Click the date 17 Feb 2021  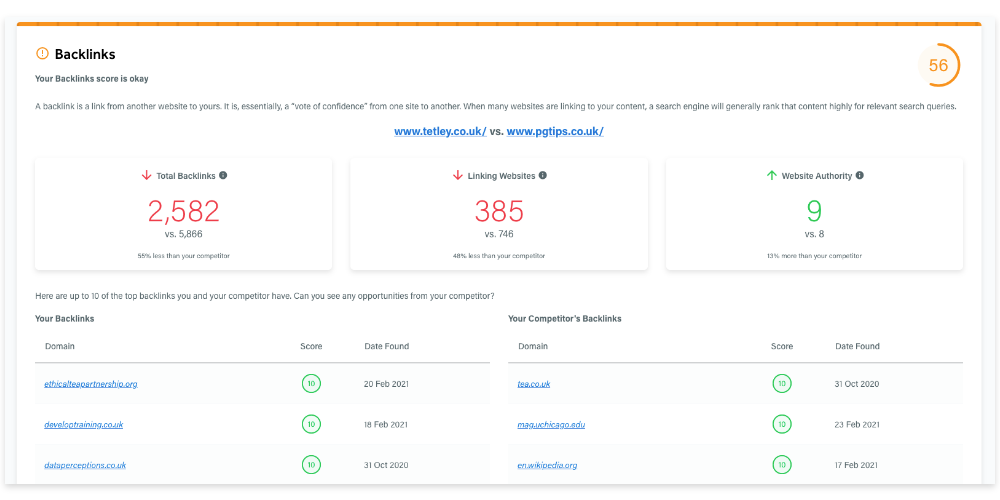857,465
